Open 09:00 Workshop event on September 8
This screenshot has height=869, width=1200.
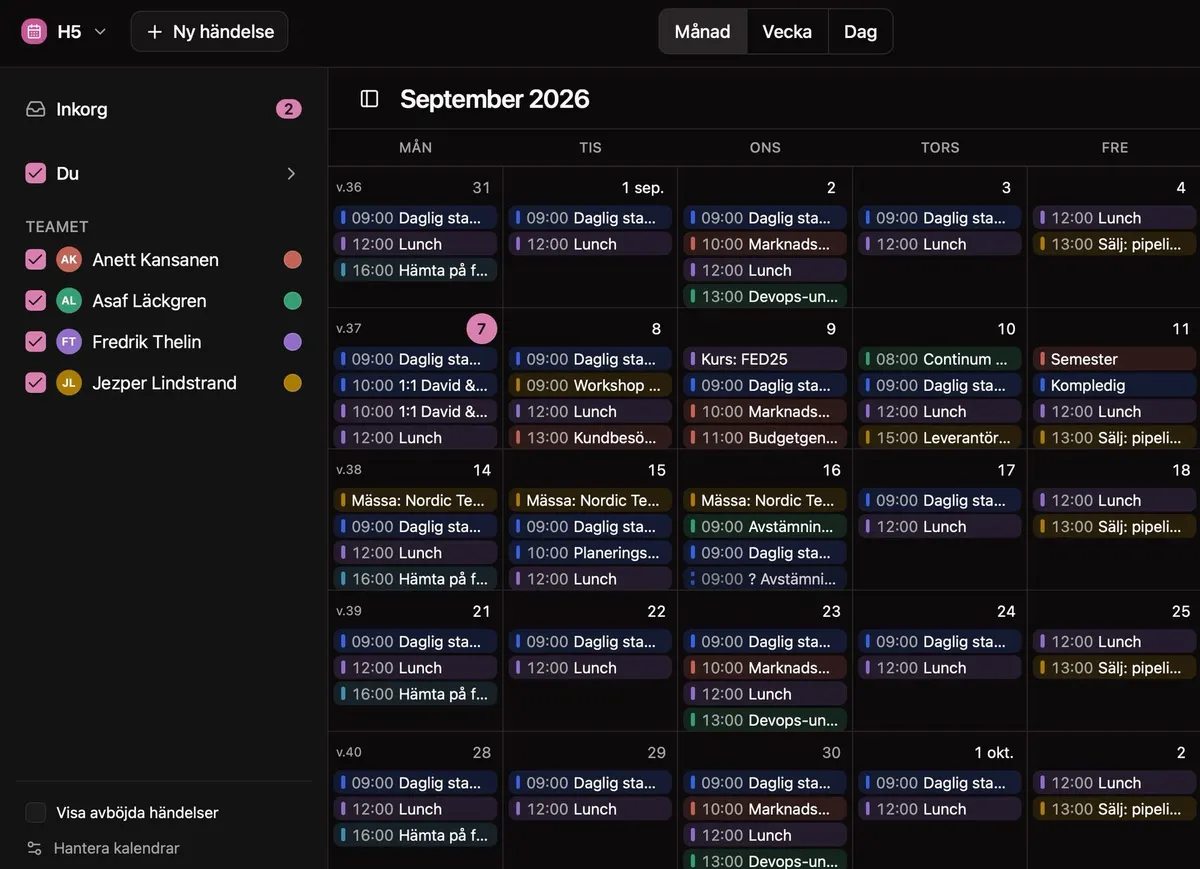590,385
